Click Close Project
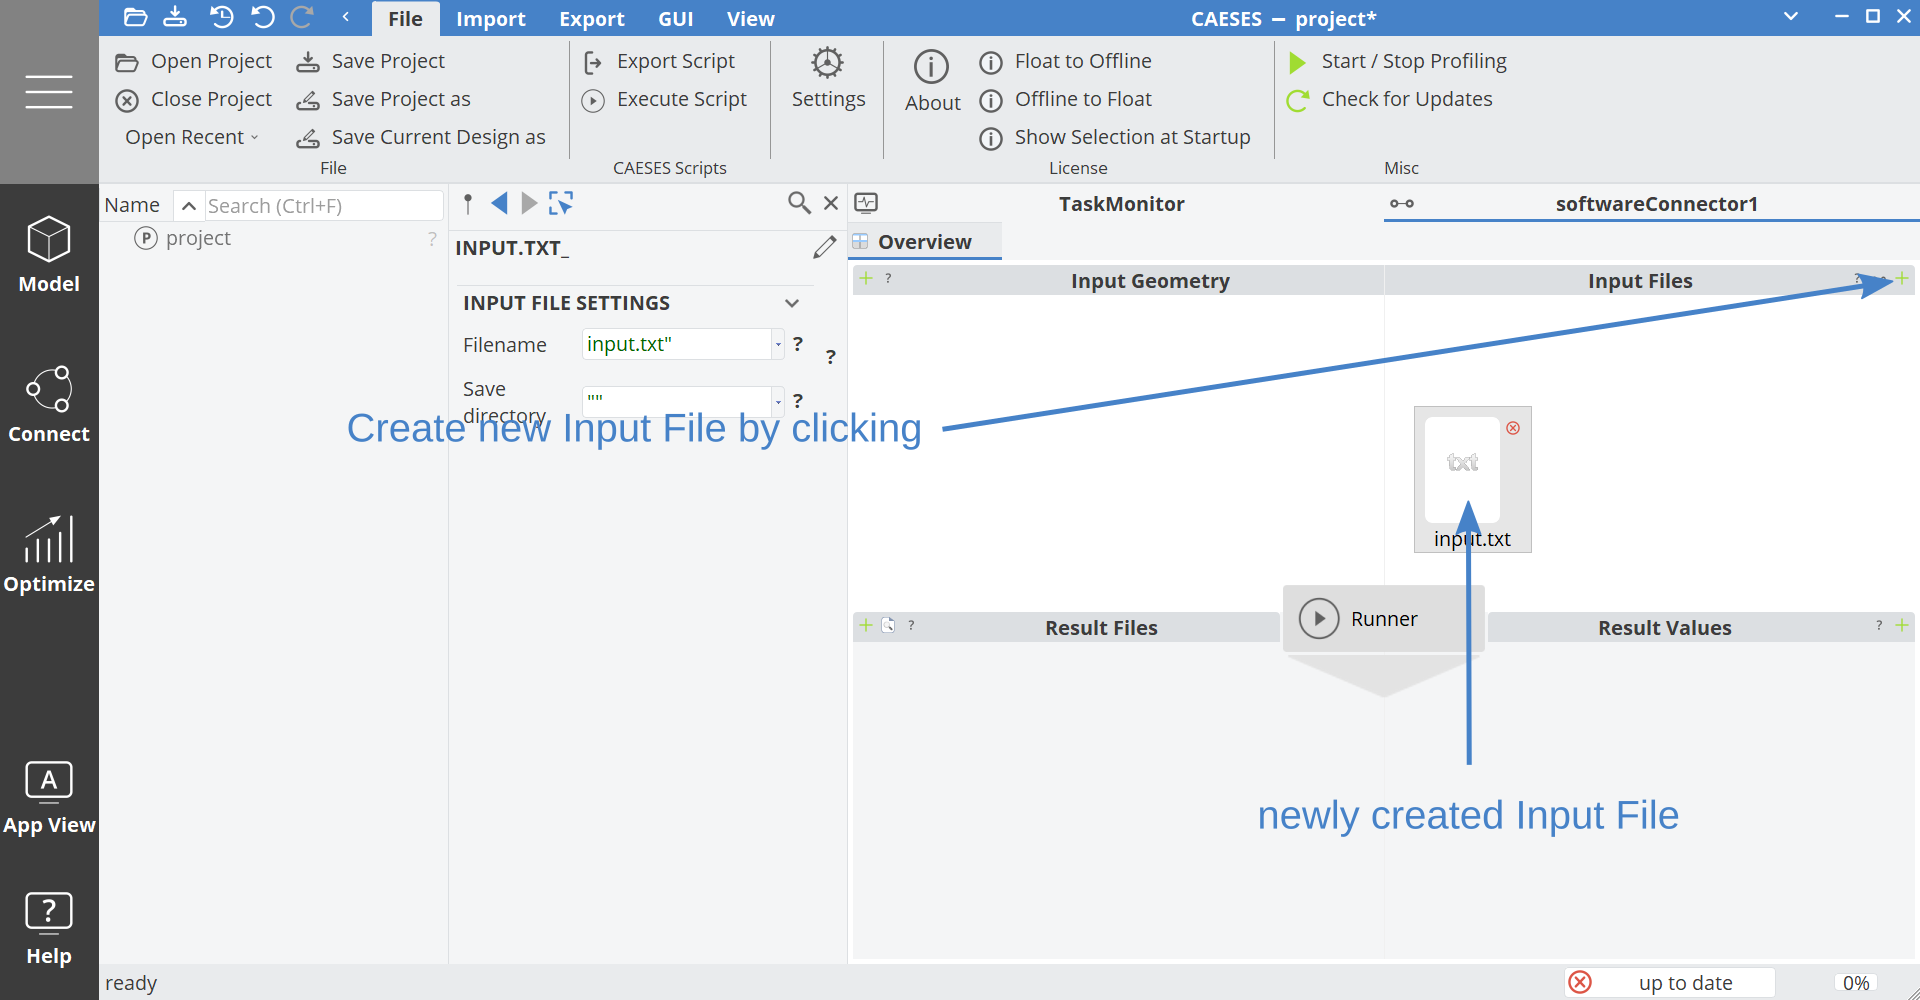Viewport: 1920px width, 1000px height. (x=193, y=99)
